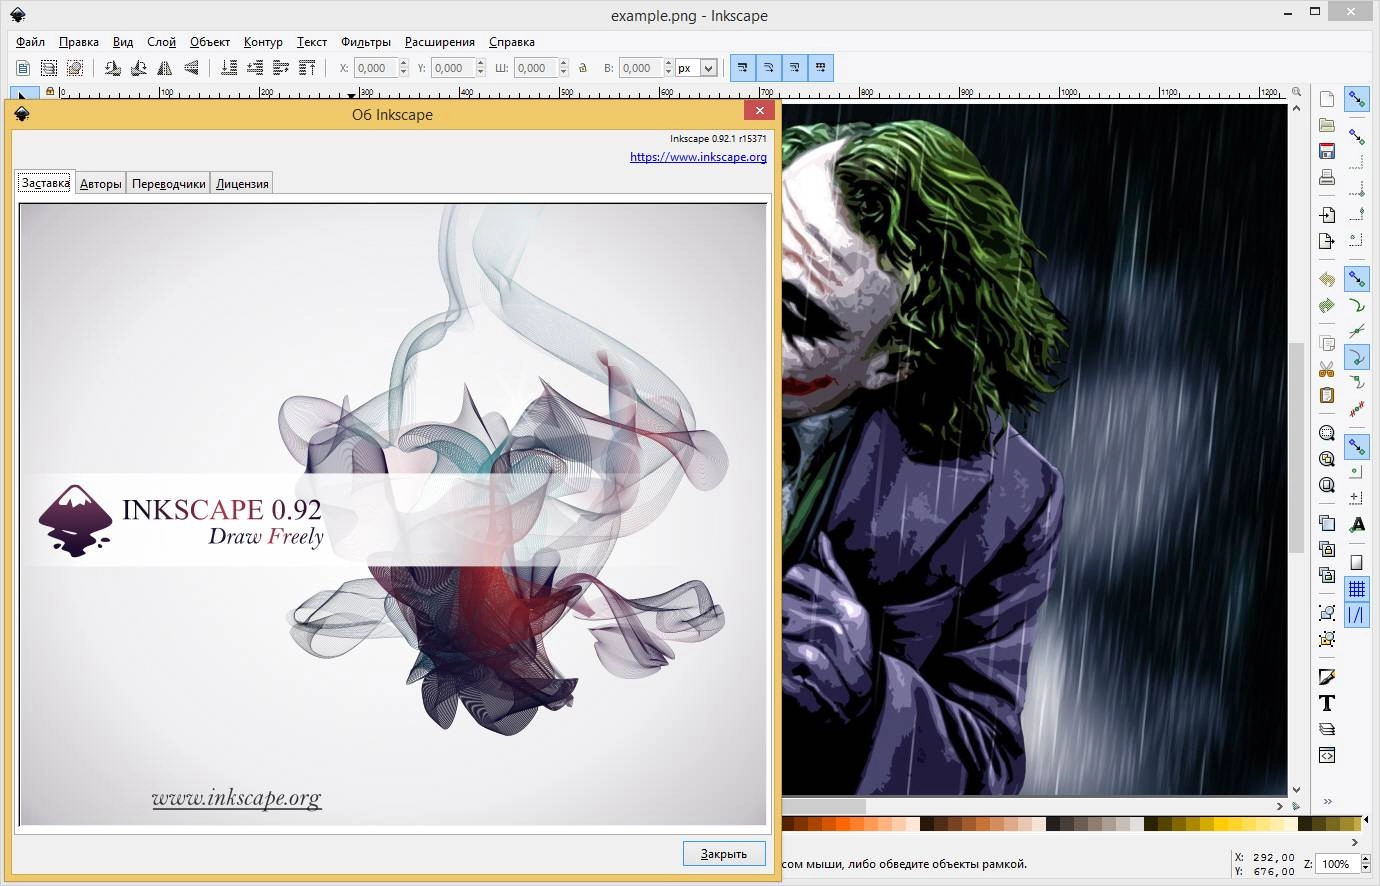The width and height of the screenshot is (1380, 886).
Task: Rotate selection 90° clockwise icon
Action: click(x=139, y=68)
